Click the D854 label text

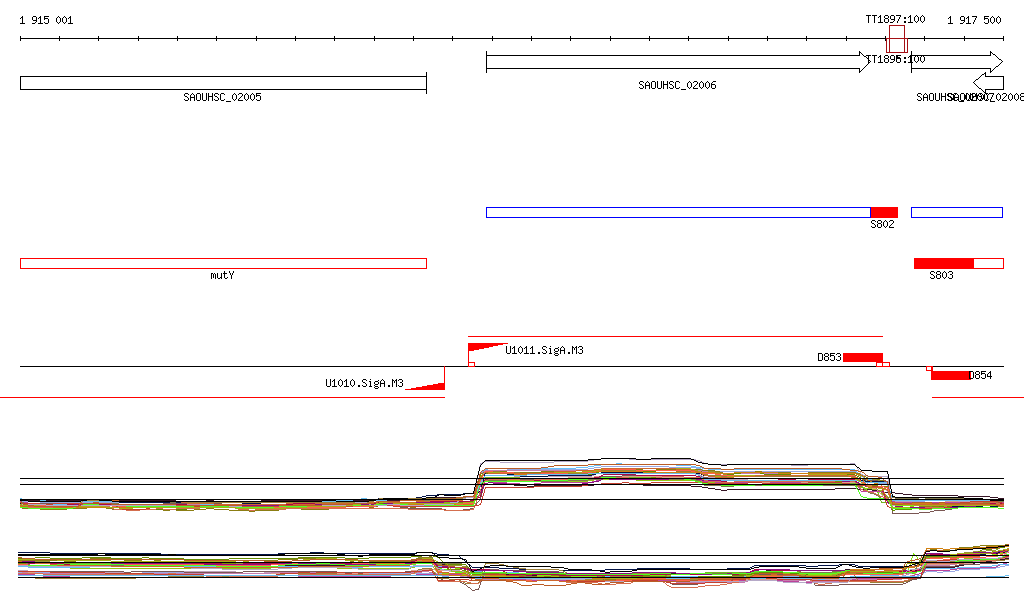(x=980, y=375)
